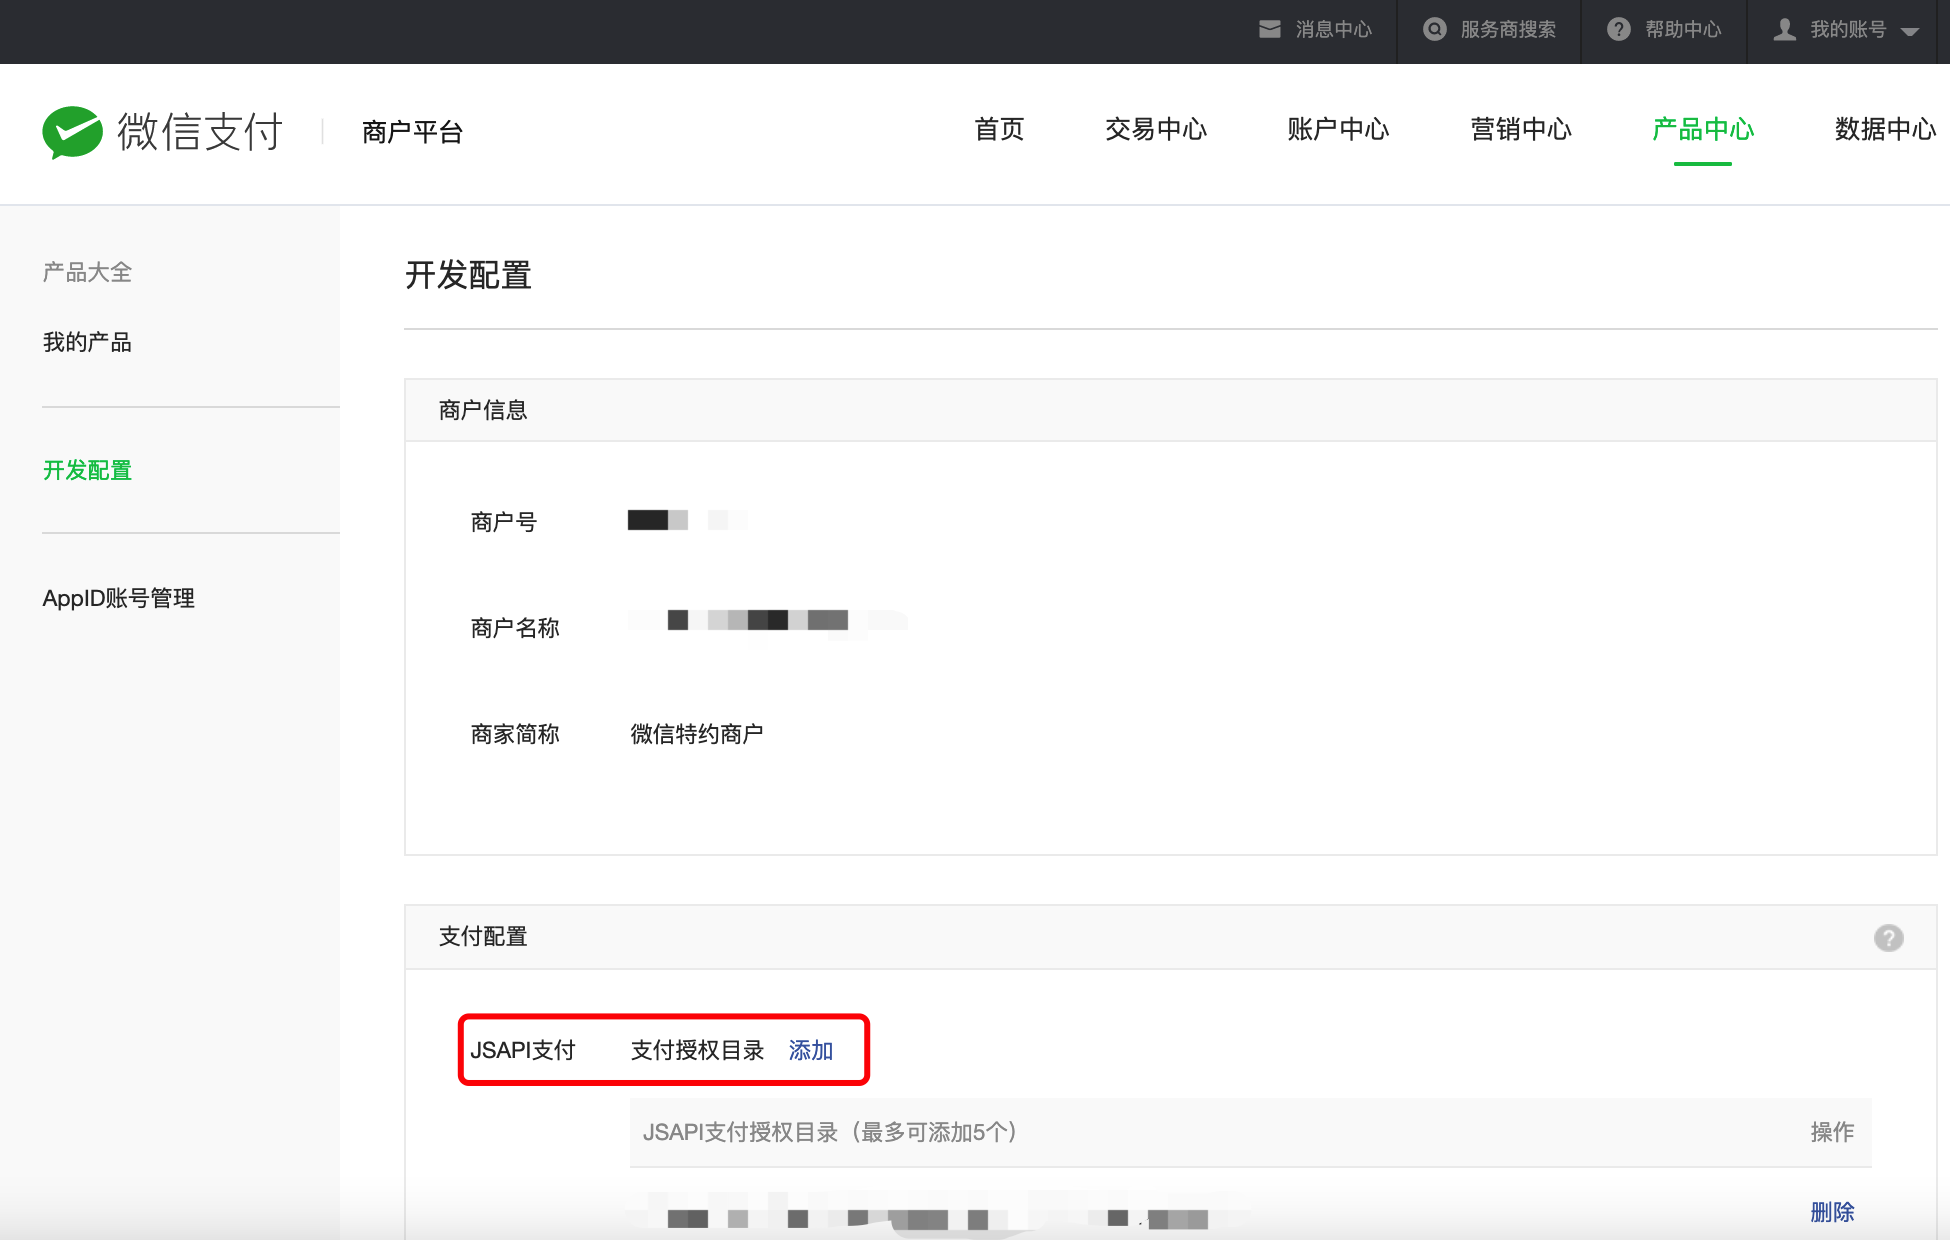Click the 商户名称 field label
Image resolution: width=1950 pixels, height=1240 pixels.
pyautogui.click(x=515, y=628)
